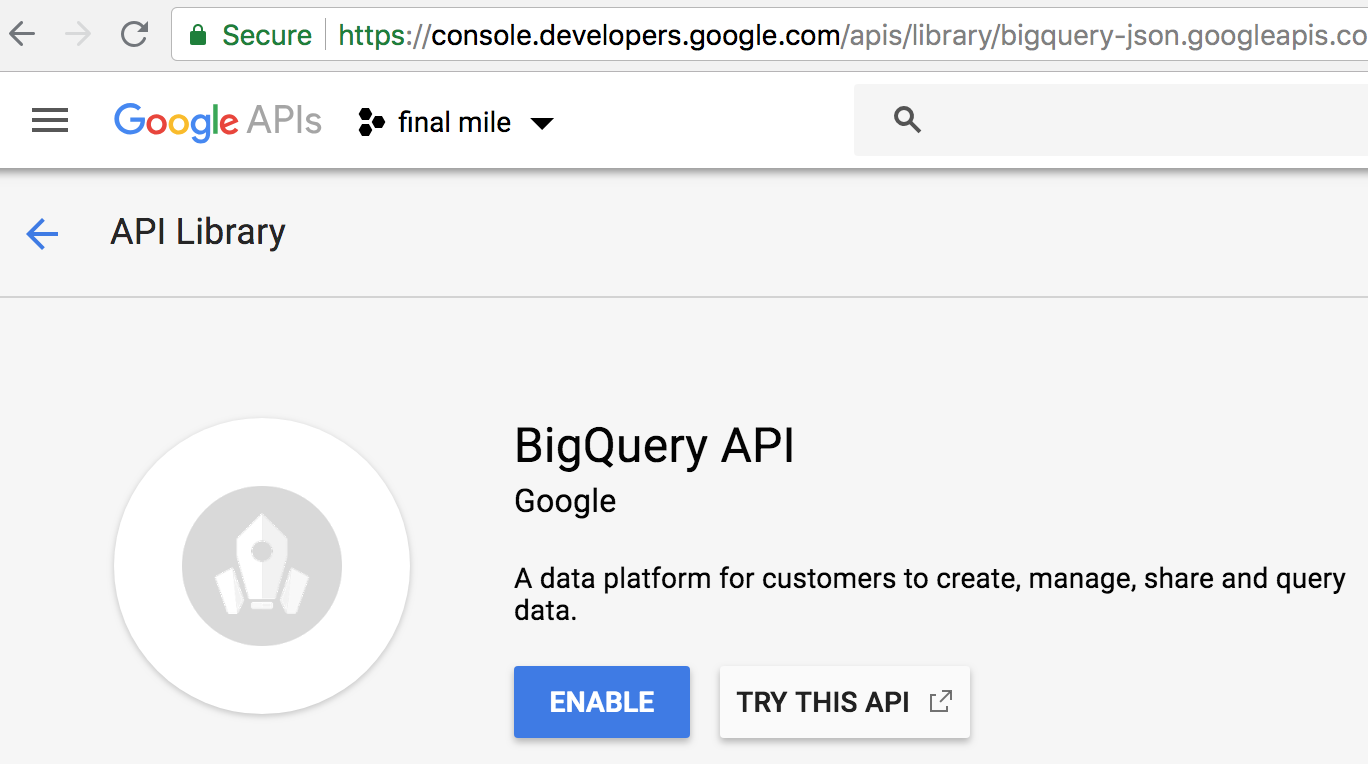
Task: Click the BigQuery API heading
Action: [654, 446]
